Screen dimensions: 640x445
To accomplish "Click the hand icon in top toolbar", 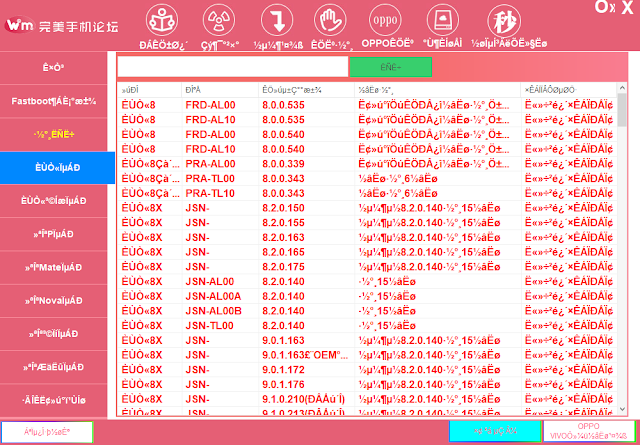I will 330,20.
